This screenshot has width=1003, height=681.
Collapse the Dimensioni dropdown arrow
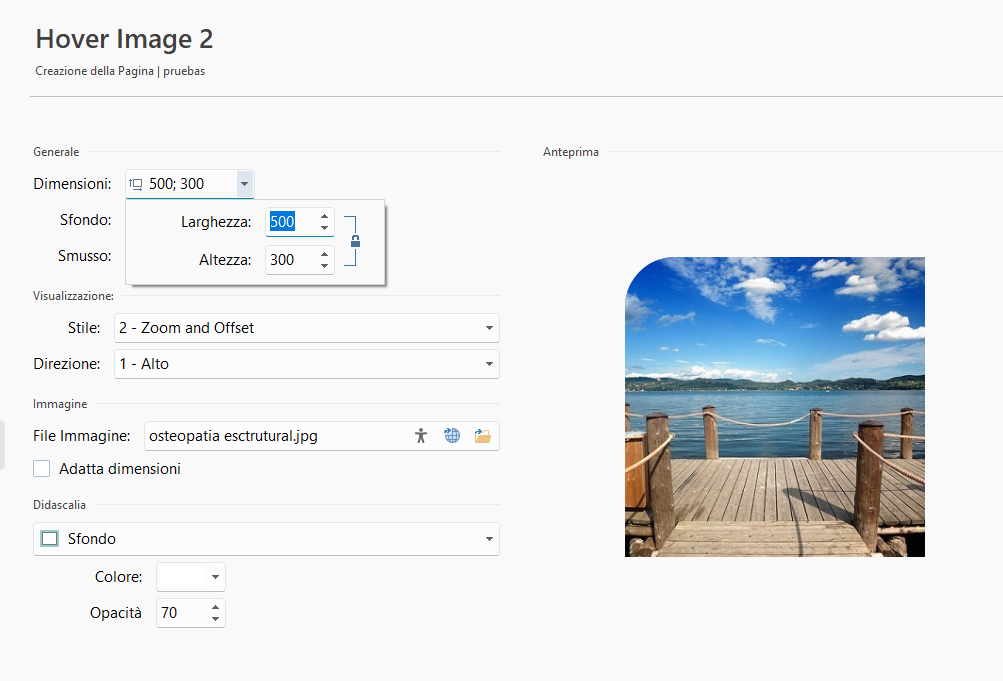pos(244,184)
